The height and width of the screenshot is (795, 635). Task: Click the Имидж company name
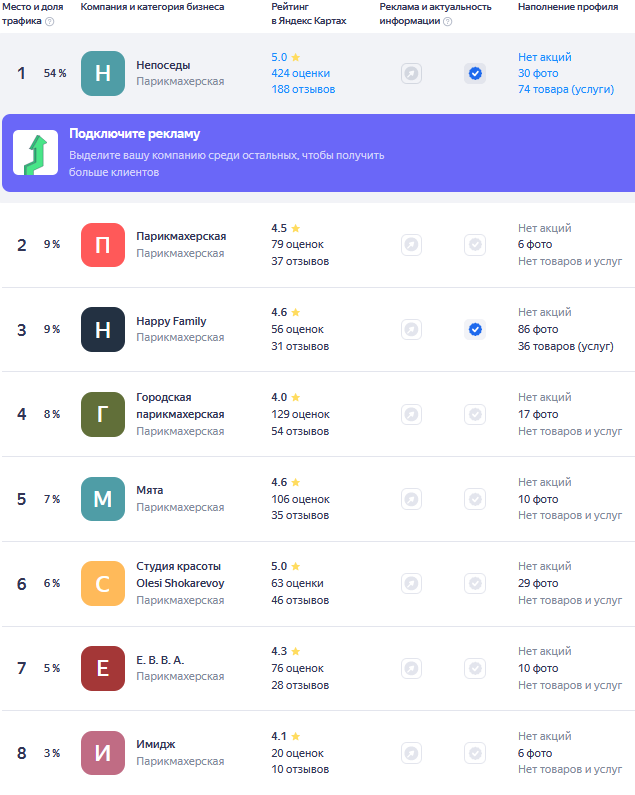[x=156, y=744]
